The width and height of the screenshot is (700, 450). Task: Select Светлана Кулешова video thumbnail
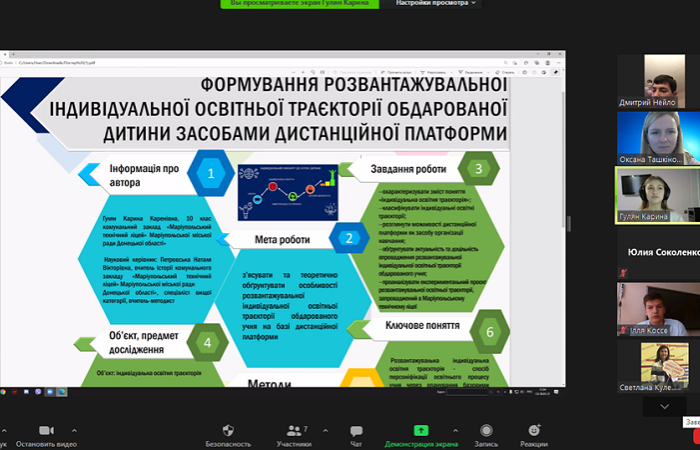[x=657, y=365]
